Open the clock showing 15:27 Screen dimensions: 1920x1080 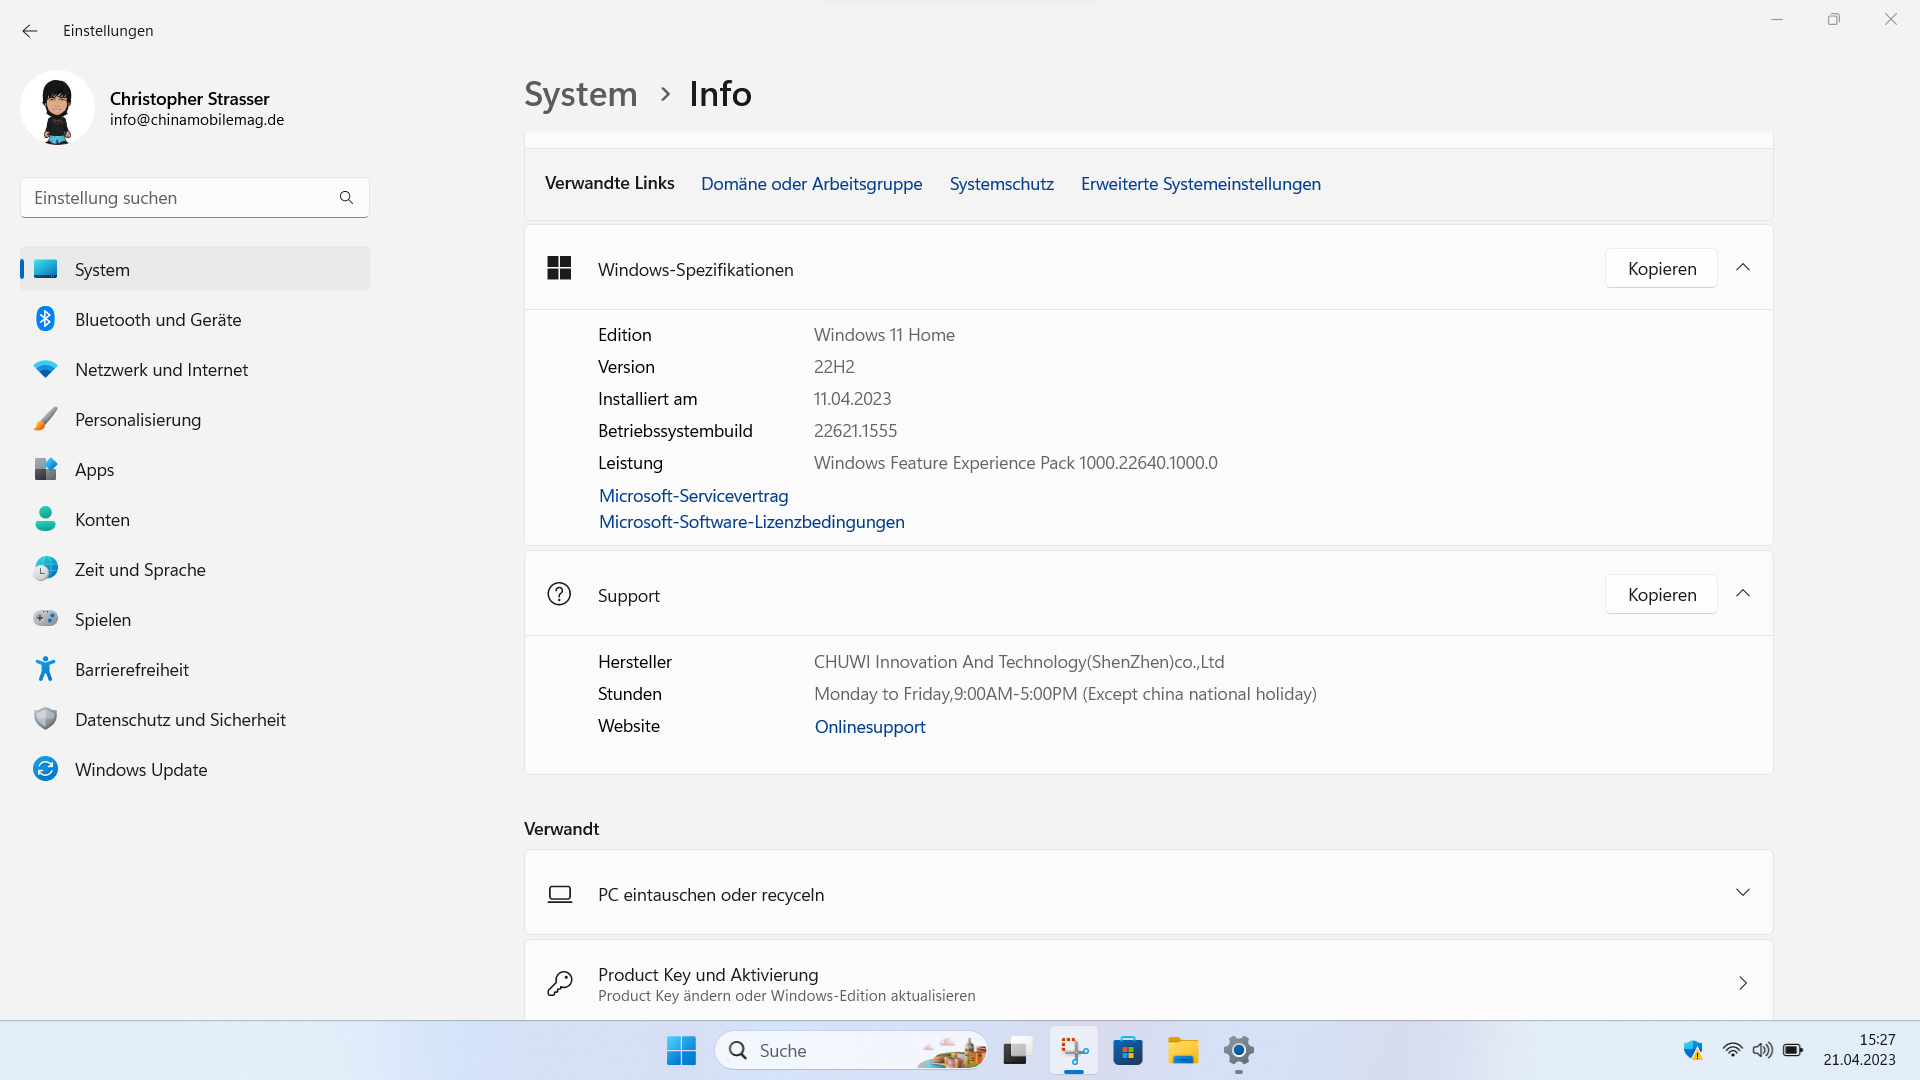(1859, 1050)
